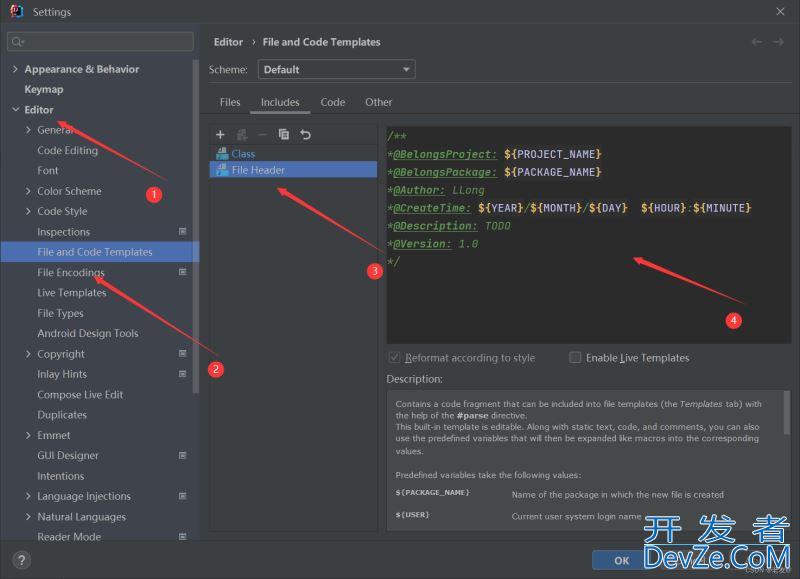This screenshot has width=800, height=579.
Task: Open Compose Live Edit settings
Action: tap(80, 394)
